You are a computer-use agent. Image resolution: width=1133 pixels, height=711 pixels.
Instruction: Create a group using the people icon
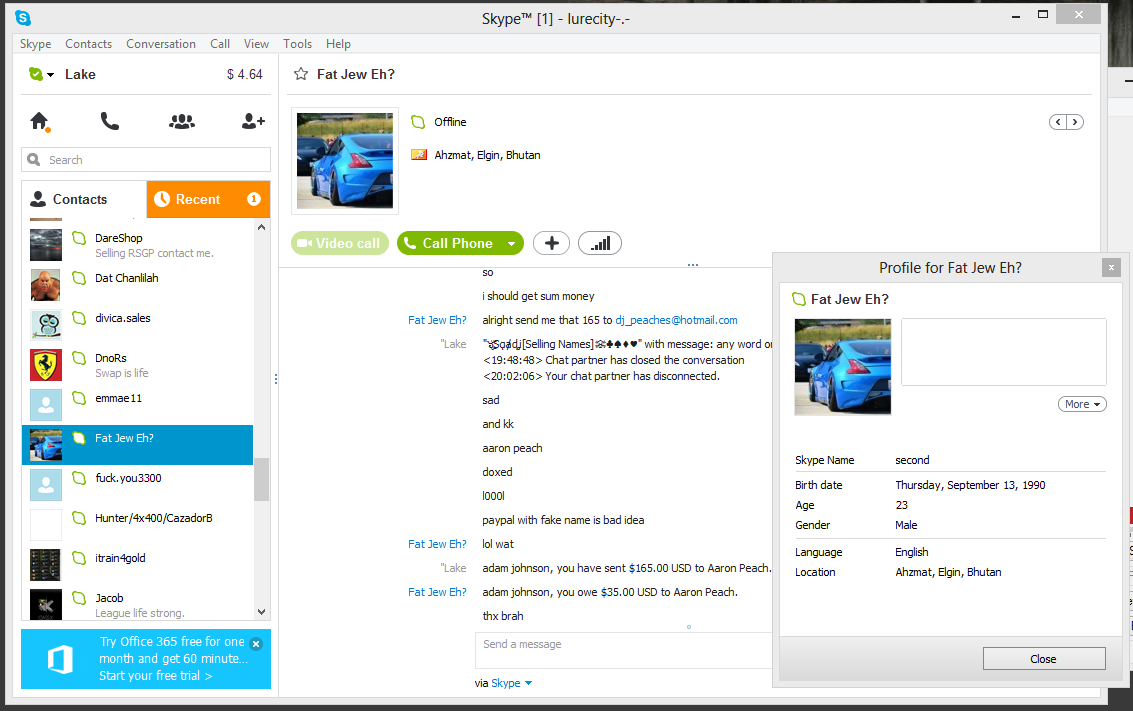181,121
